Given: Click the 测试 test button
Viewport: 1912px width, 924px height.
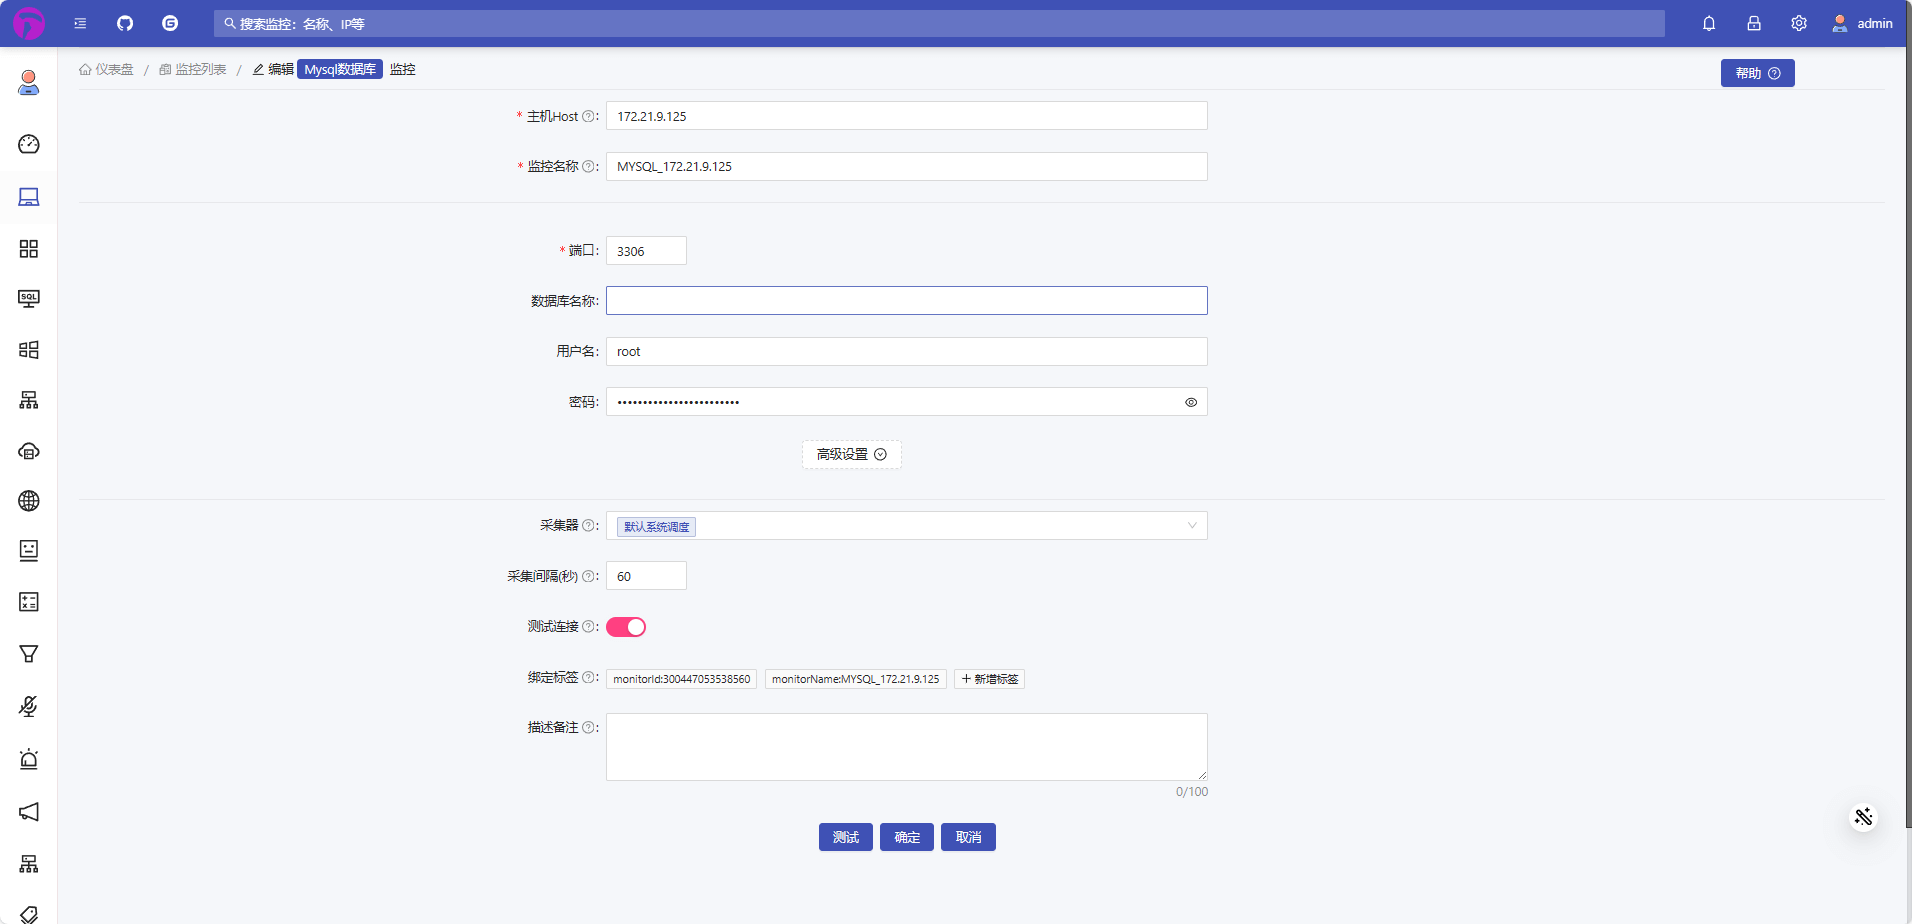Looking at the screenshot, I should pos(845,837).
